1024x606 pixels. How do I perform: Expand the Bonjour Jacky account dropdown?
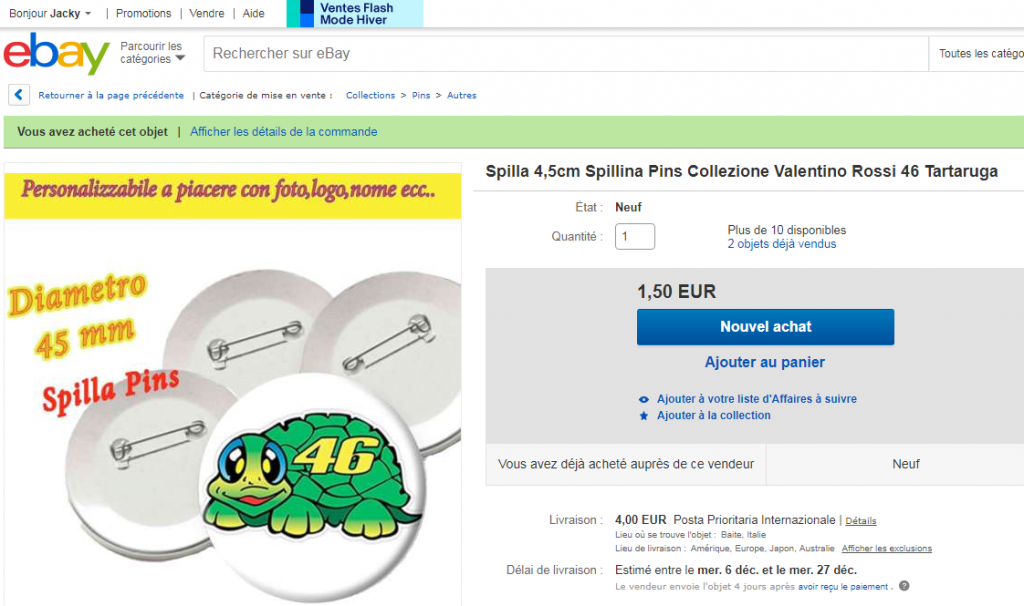[x=50, y=13]
